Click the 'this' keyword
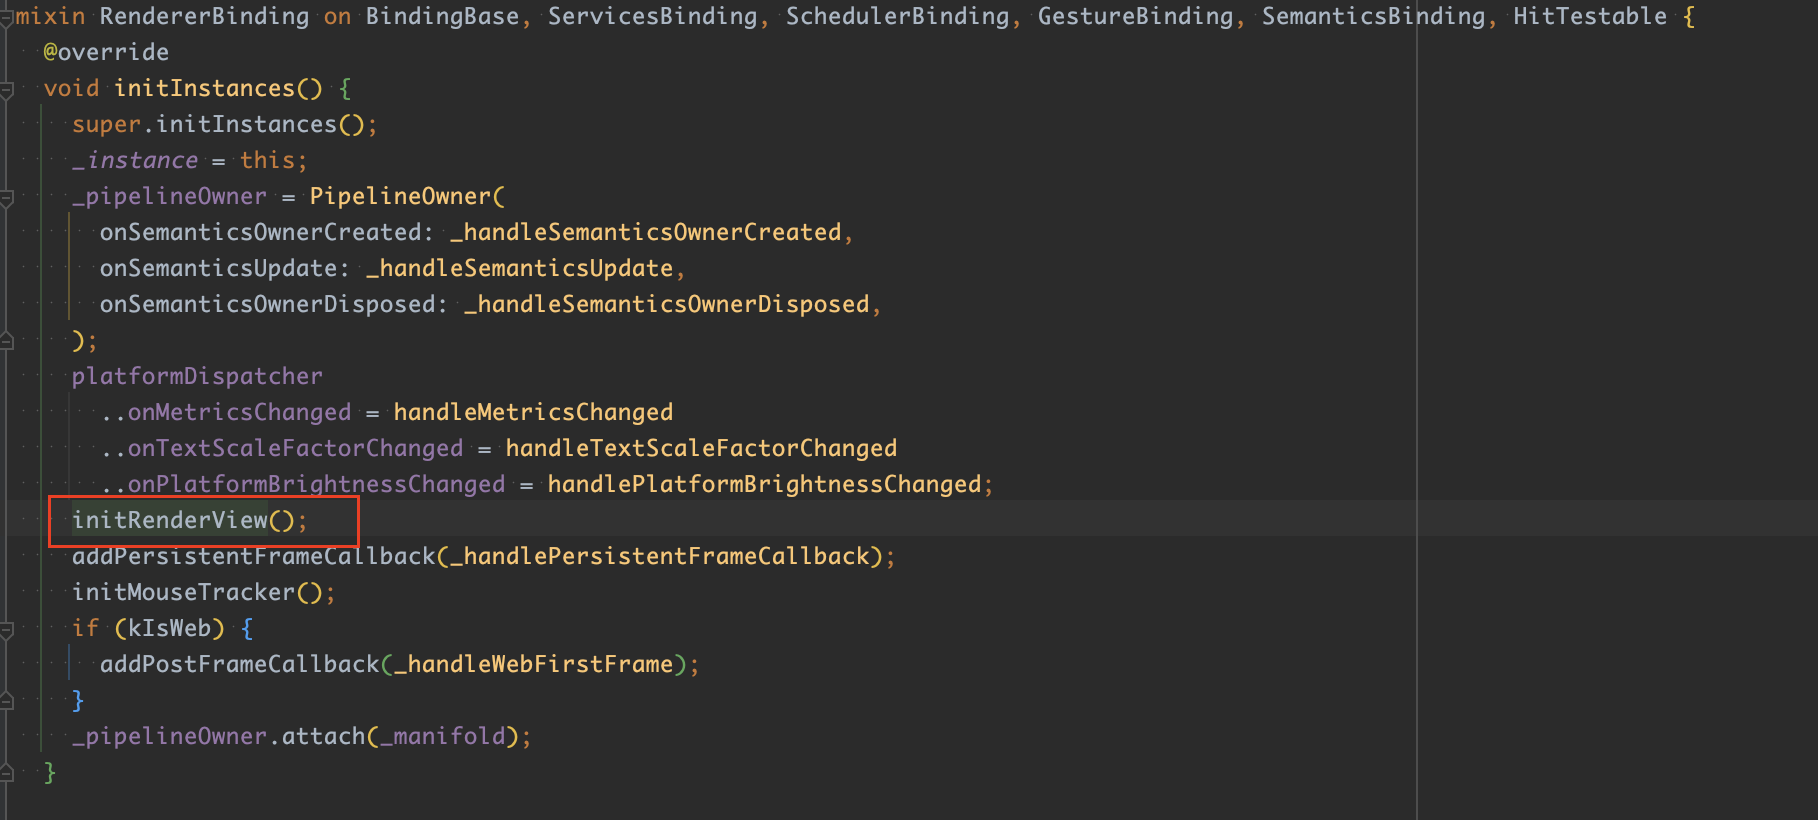The width and height of the screenshot is (1818, 820). click(x=267, y=160)
